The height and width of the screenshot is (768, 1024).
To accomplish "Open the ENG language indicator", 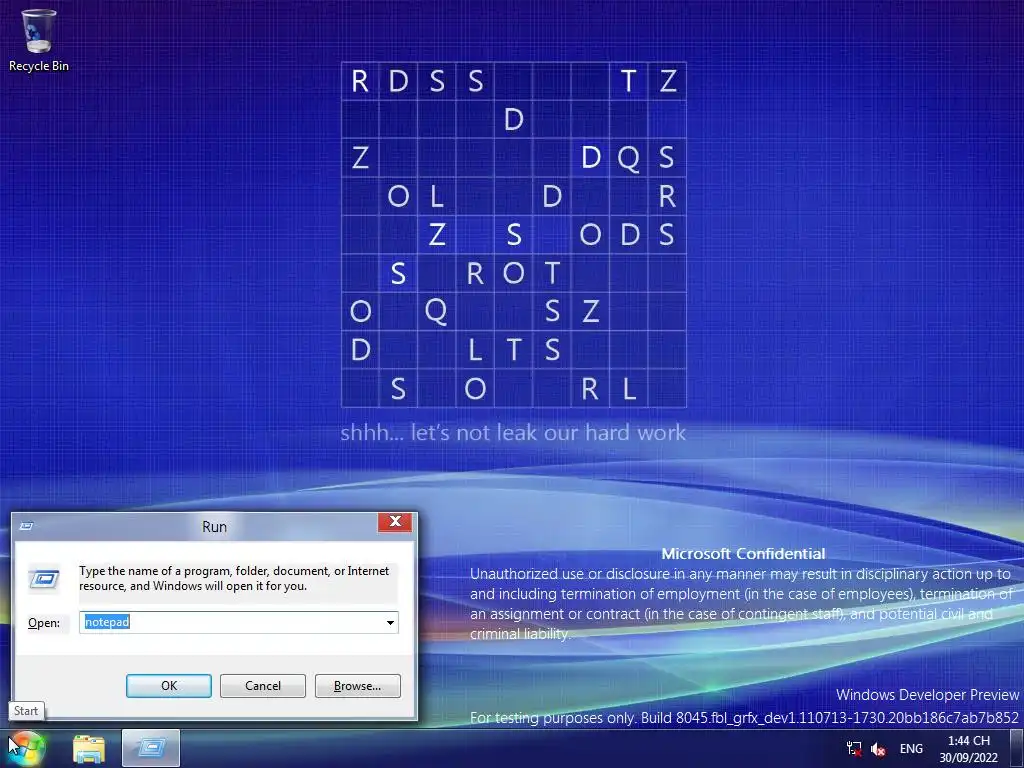I will pyautogui.click(x=911, y=748).
